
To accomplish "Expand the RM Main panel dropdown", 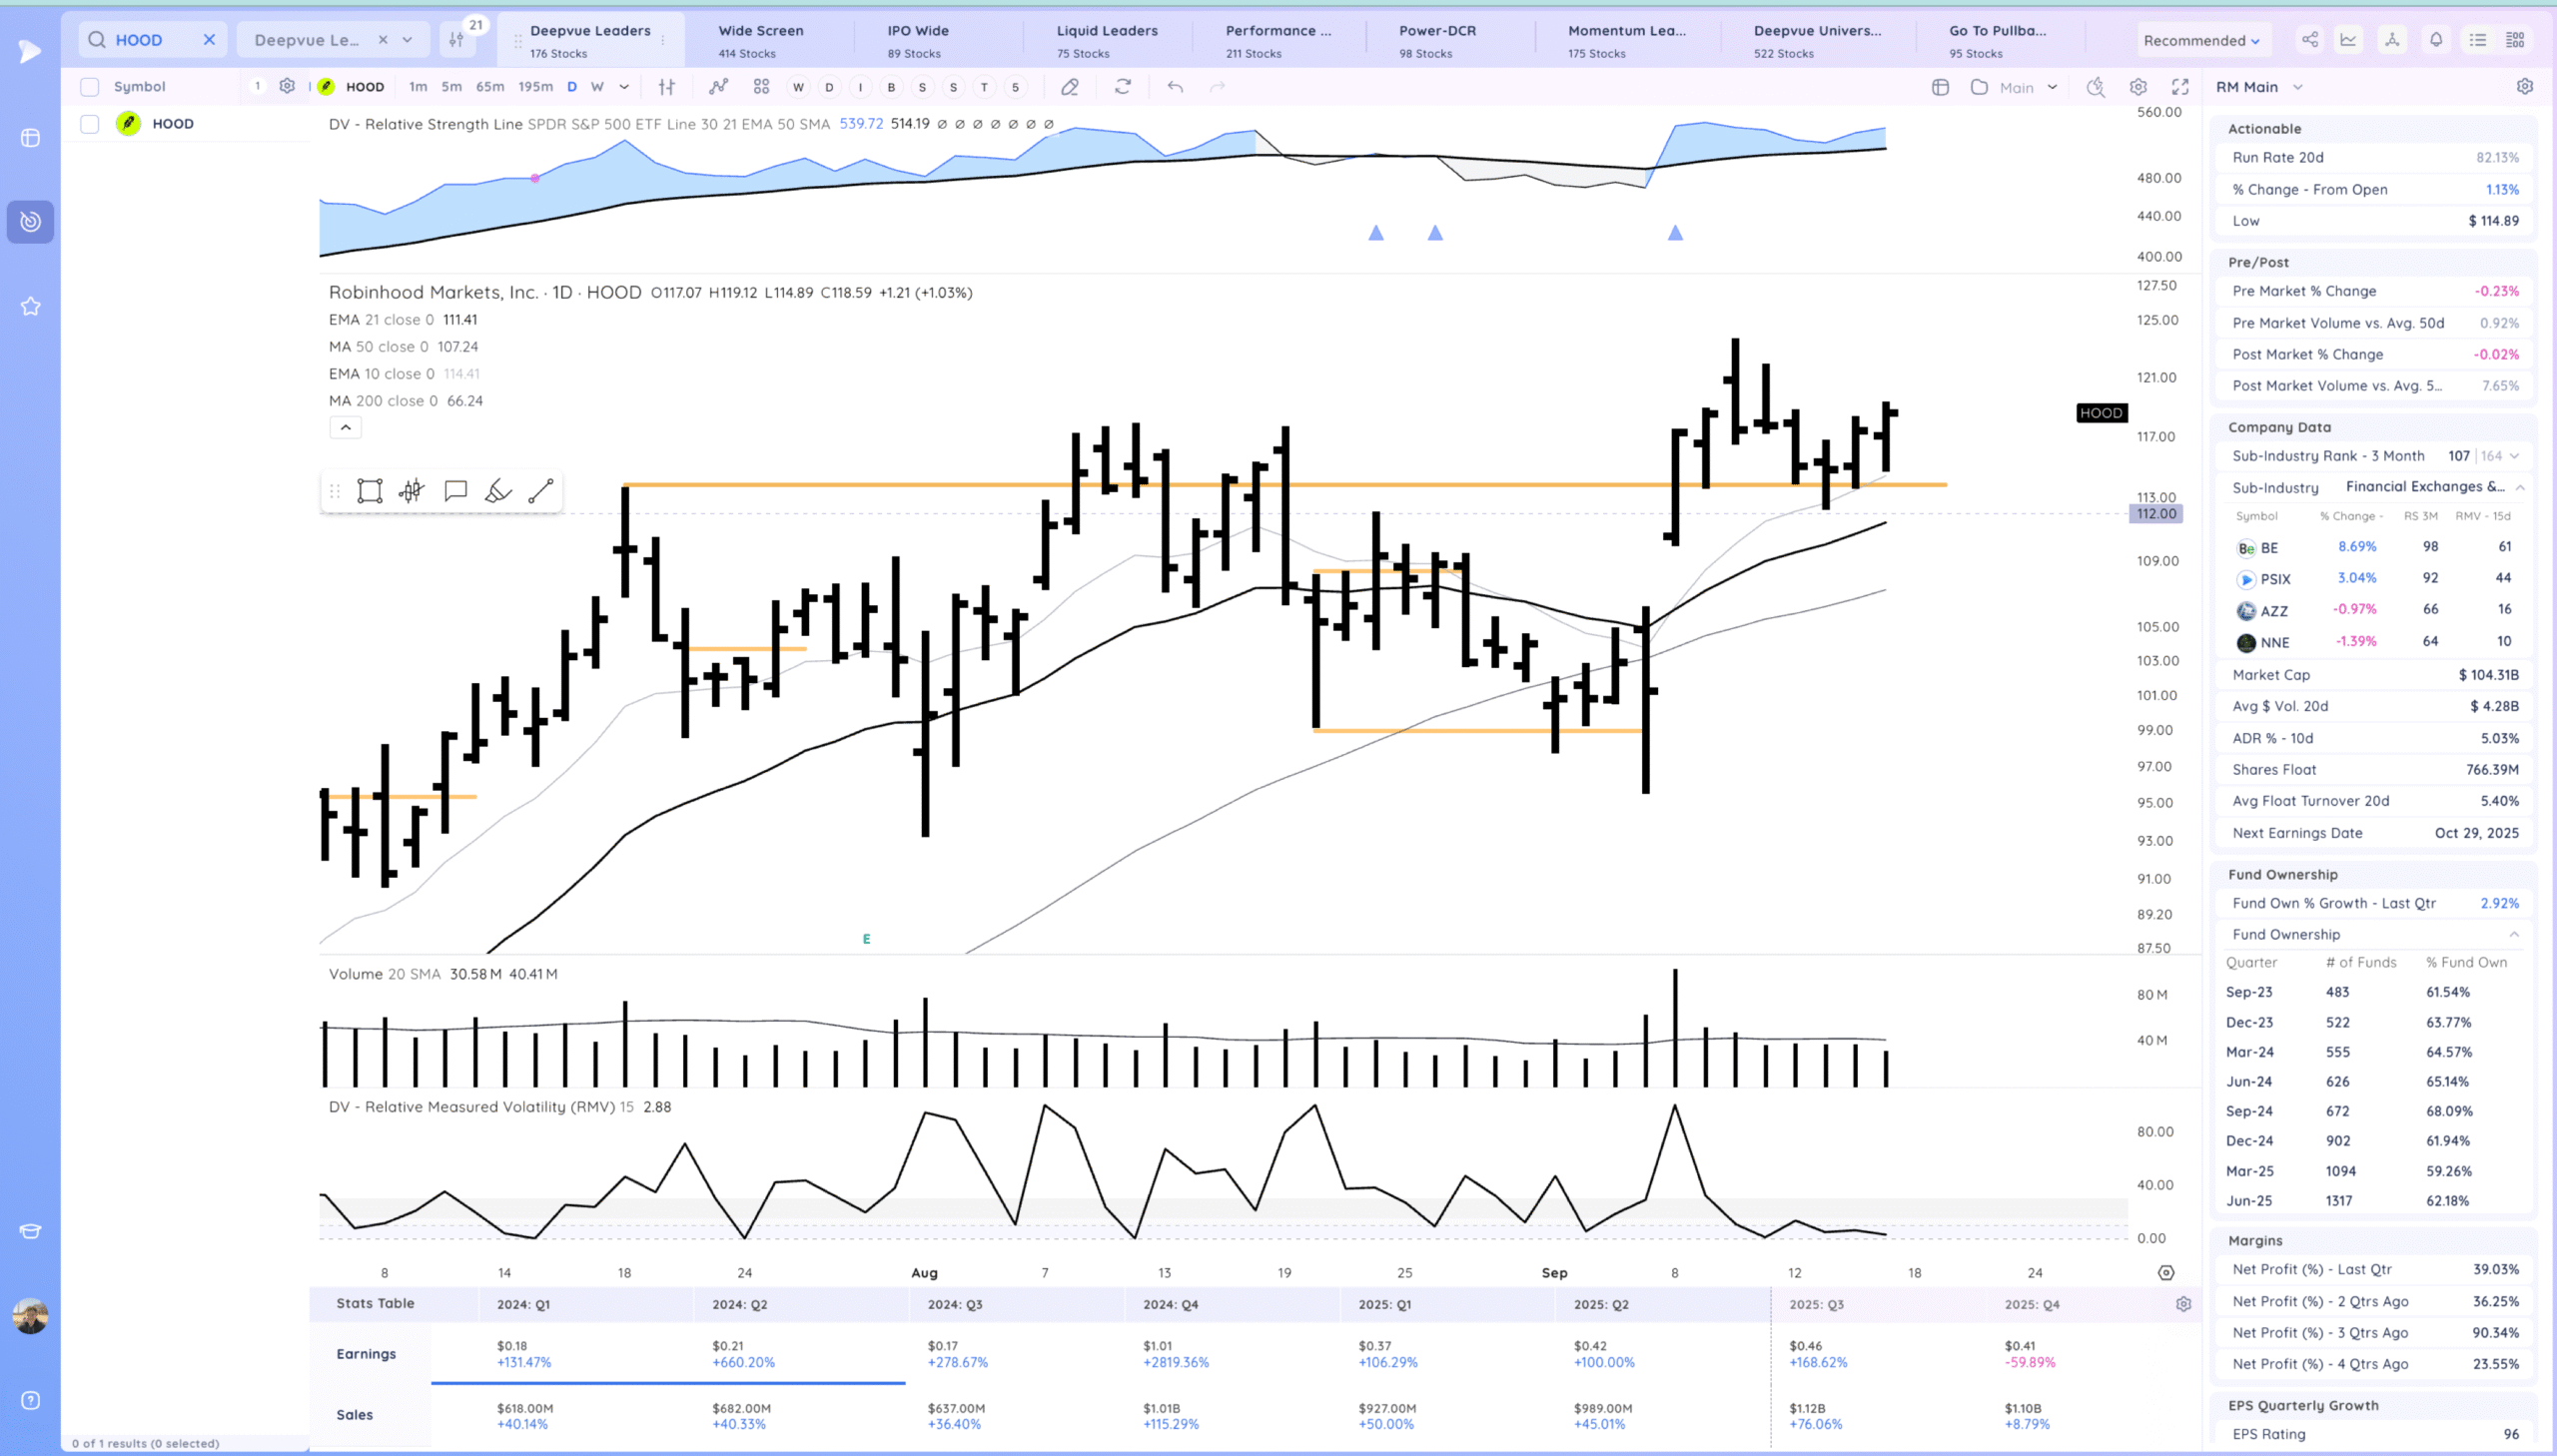I will coord(2298,87).
